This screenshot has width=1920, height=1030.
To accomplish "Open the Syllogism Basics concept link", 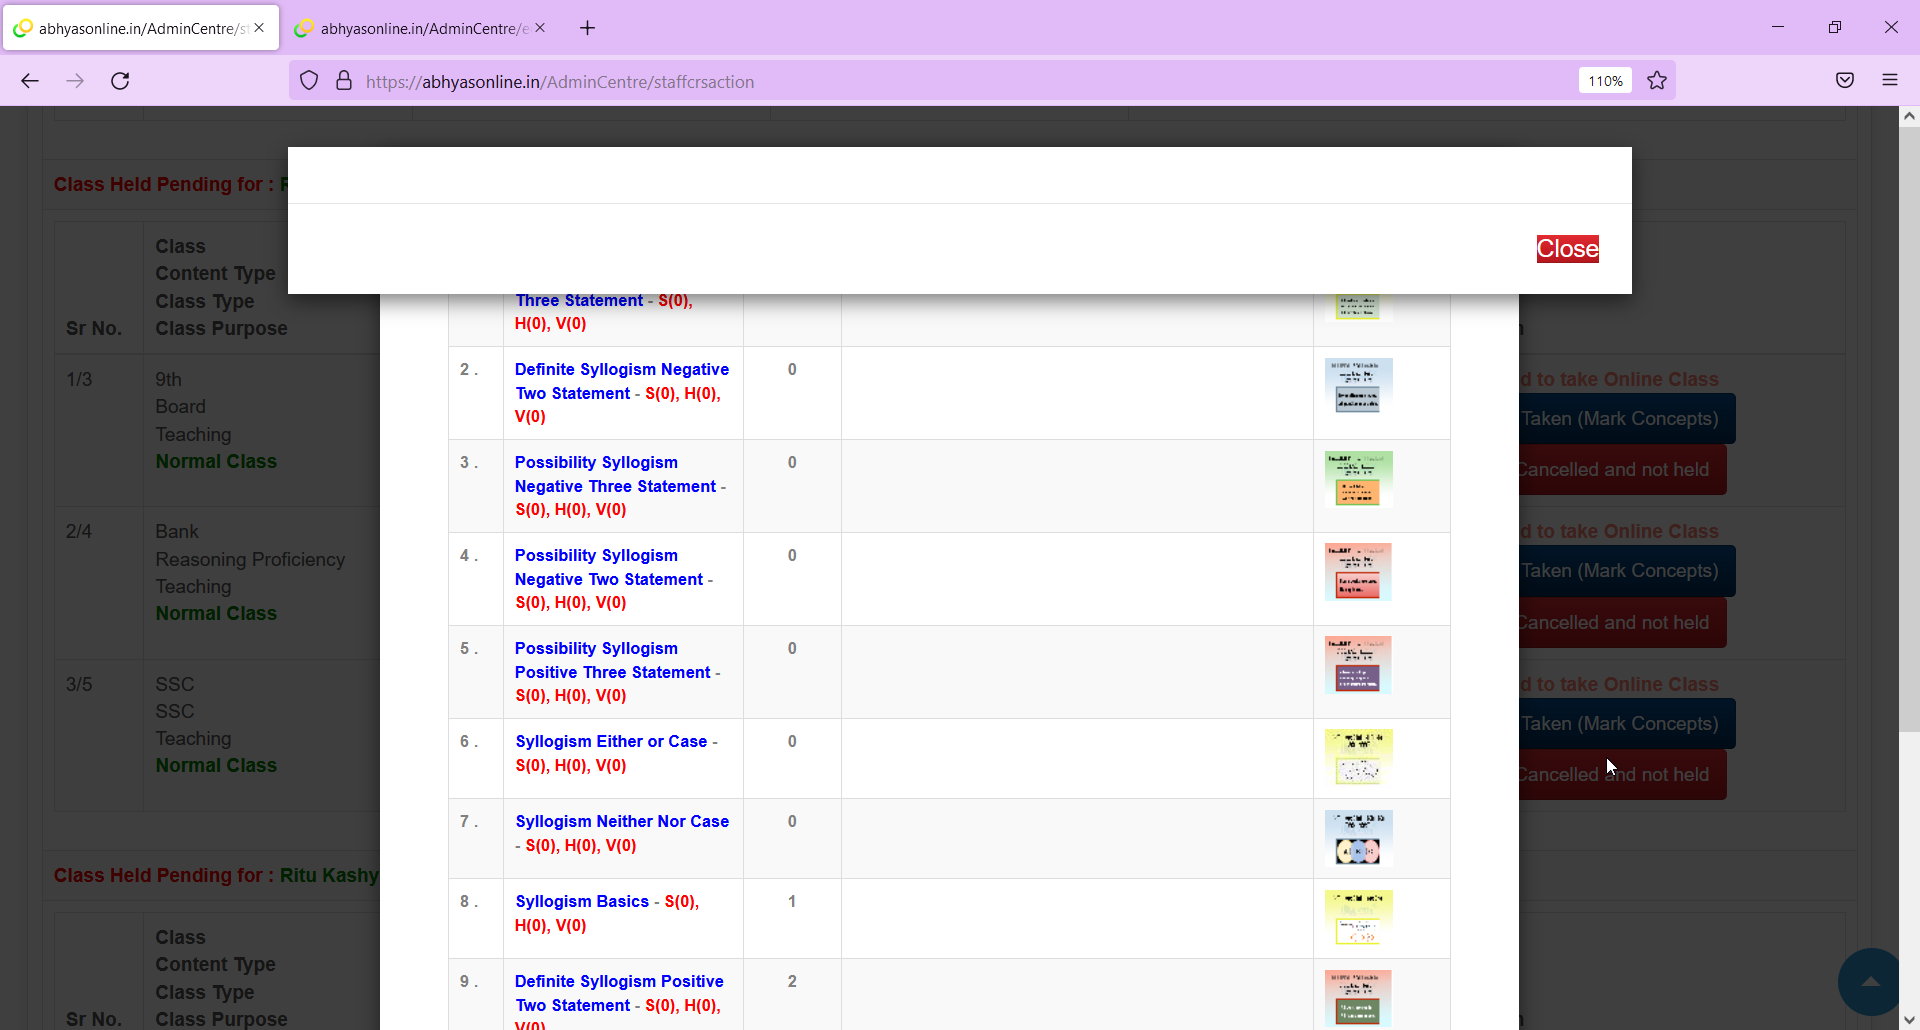I will [582, 901].
